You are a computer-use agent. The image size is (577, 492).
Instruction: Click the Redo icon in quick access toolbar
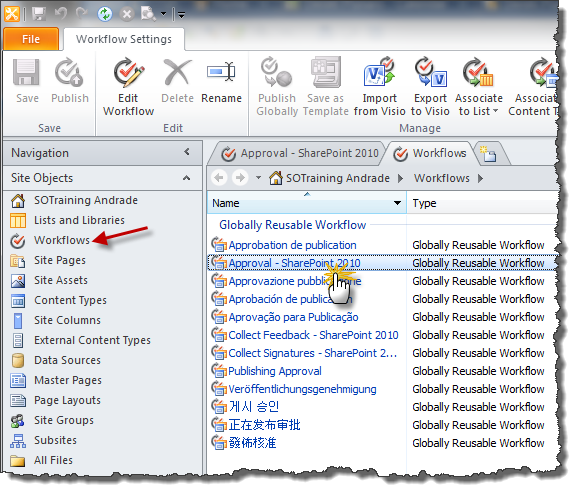click(x=81, y=14)
